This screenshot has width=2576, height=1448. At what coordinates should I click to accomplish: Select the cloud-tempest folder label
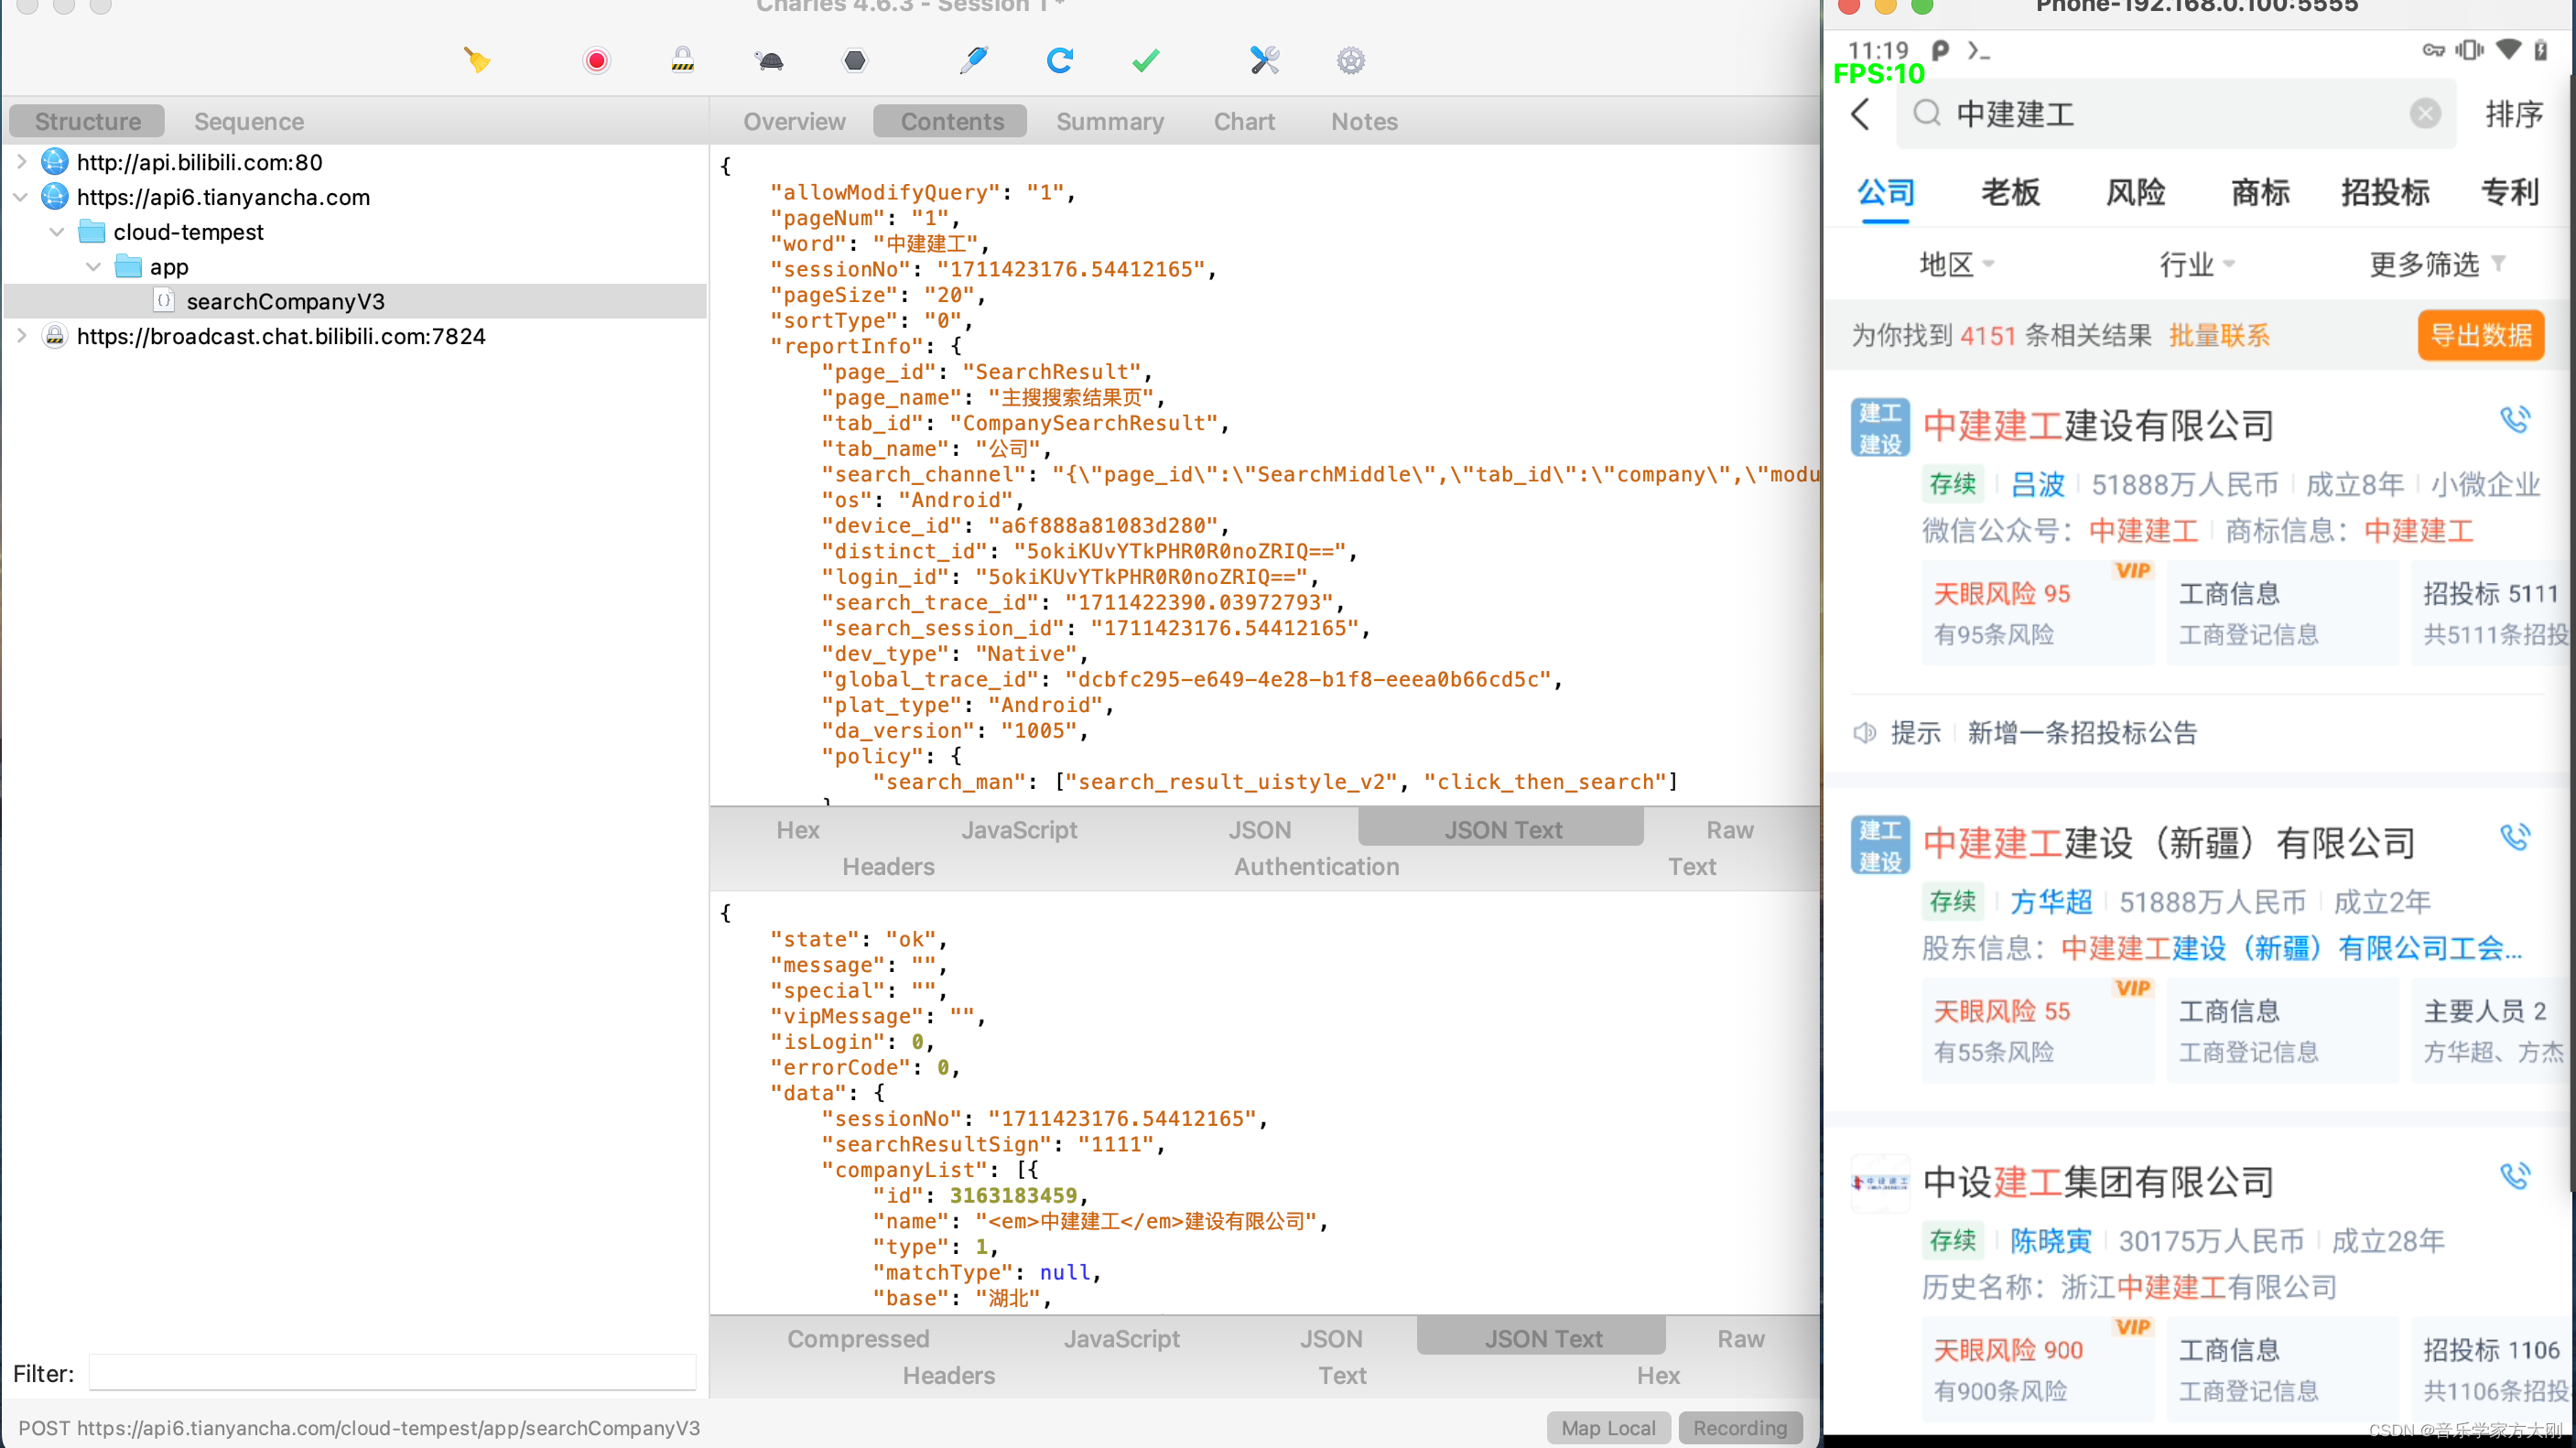(188, 232)
